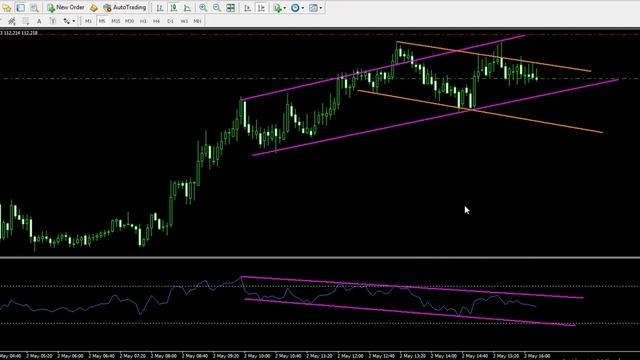The width and height of the screenshot is (640, 360).
Task: Select the text label A tool
Action: coord(39,21)
